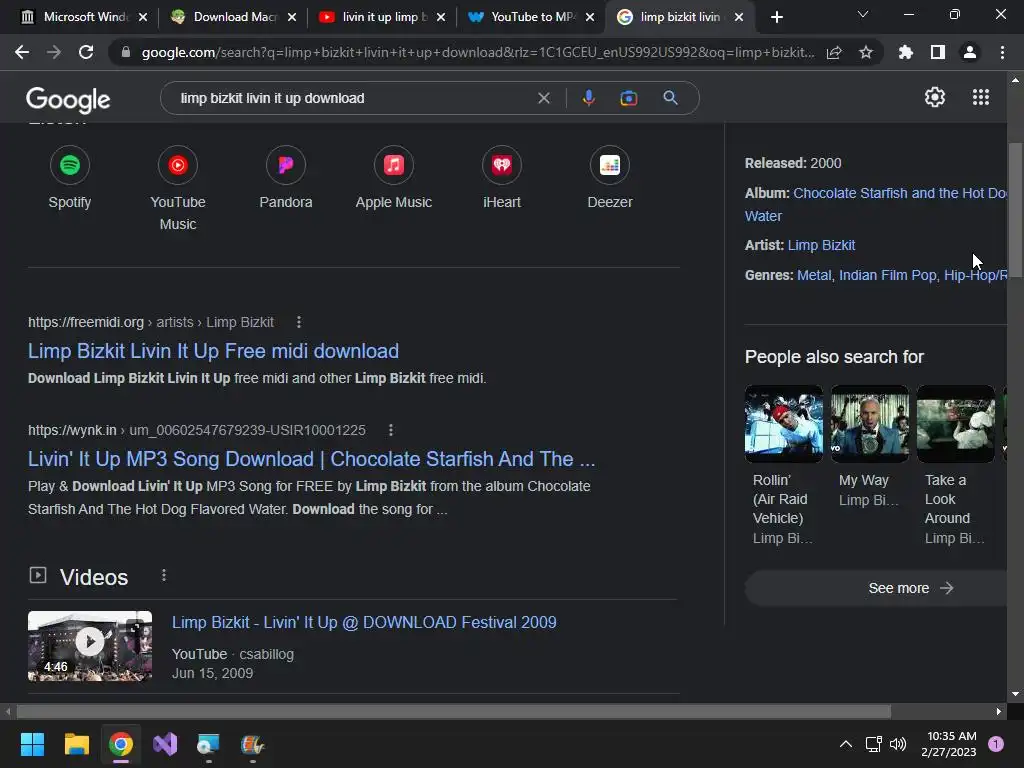Close the YouTube to MP4 tab

pyautogui.click(x=590, y=17)
